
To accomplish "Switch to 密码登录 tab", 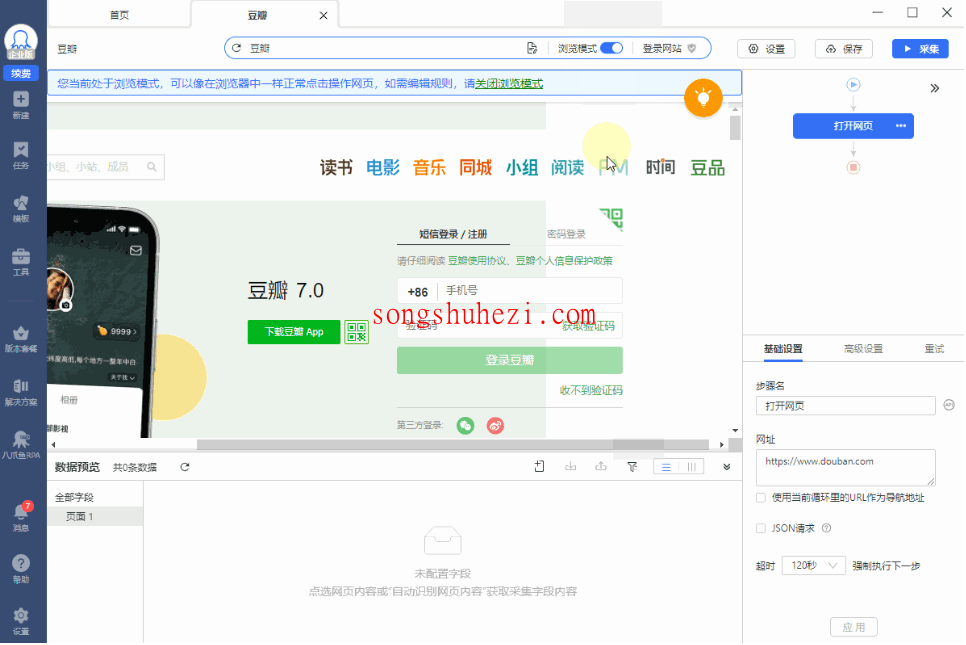I will point(566,234).
